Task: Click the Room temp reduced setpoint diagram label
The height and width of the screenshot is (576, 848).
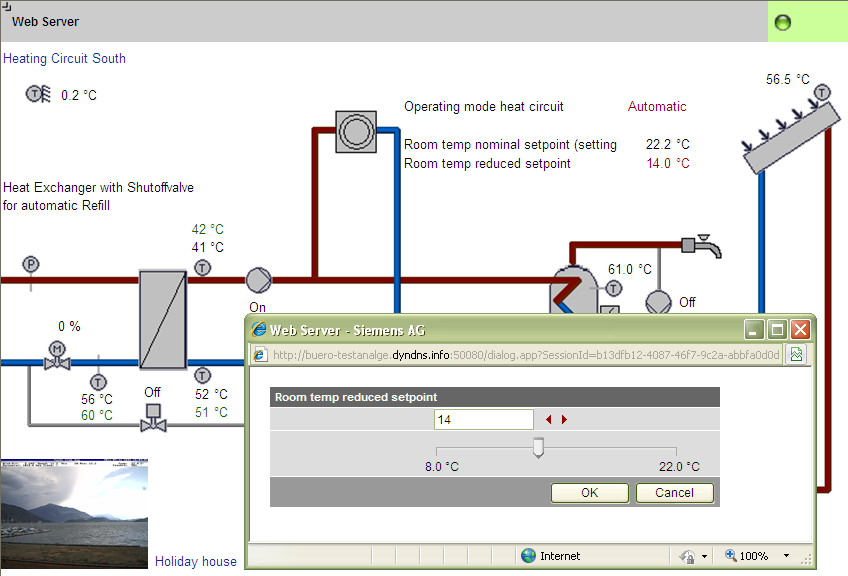Action: (487, 163)
